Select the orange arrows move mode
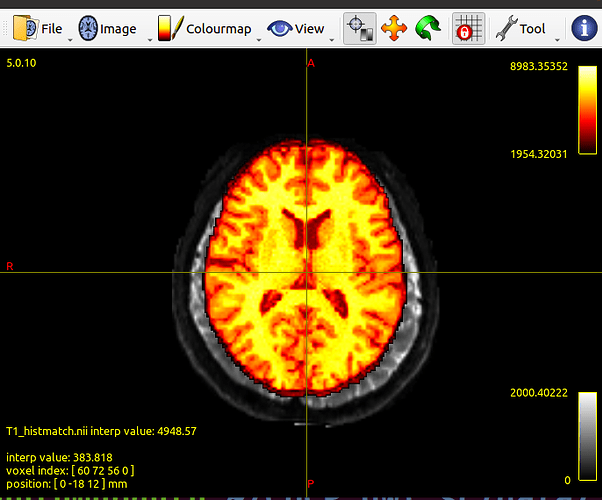The image size is (602, 500). click(x=395, y=28)
